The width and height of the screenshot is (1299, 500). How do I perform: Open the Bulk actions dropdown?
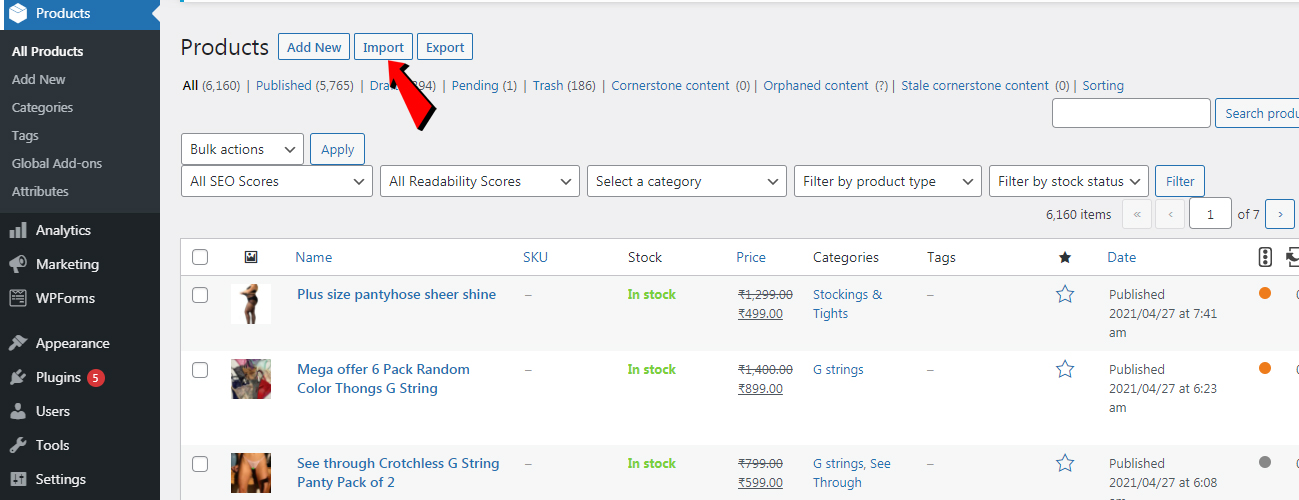(242, 149)
